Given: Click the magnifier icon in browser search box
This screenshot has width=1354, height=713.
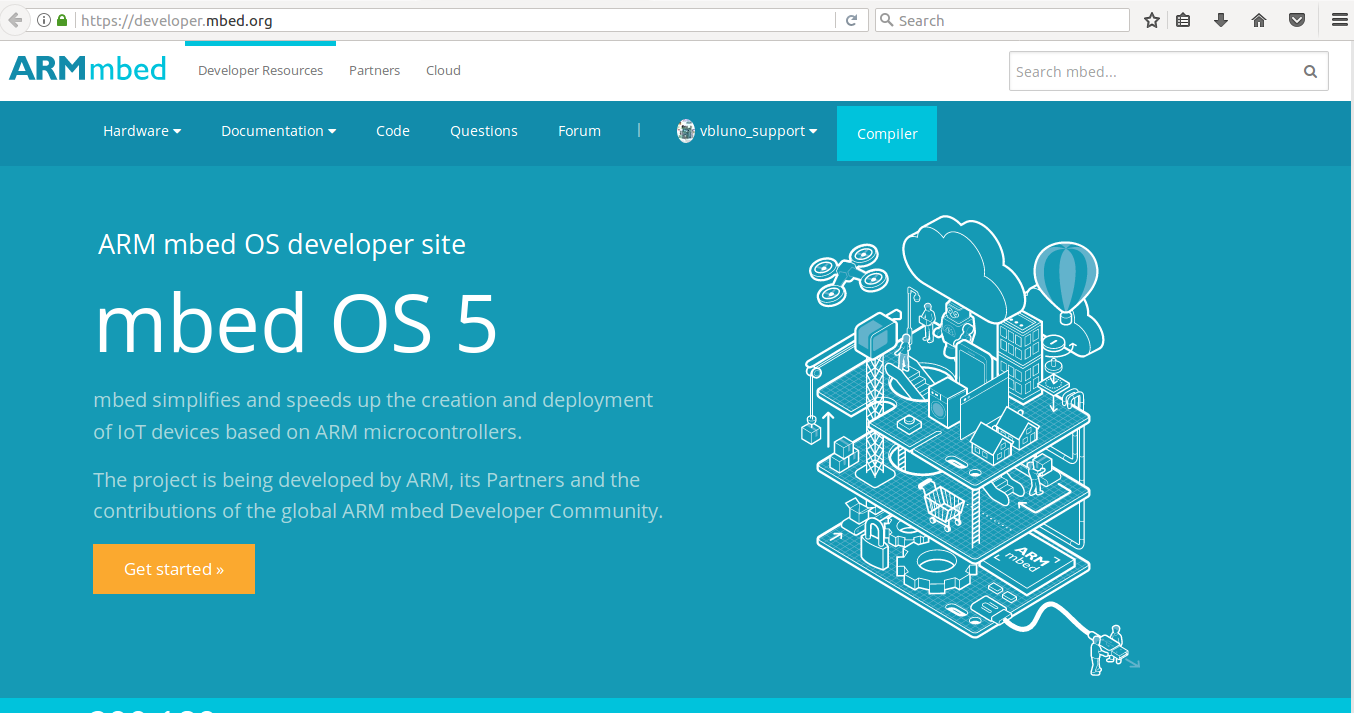Looking at the screenshot, I should [x=886, y=20].
